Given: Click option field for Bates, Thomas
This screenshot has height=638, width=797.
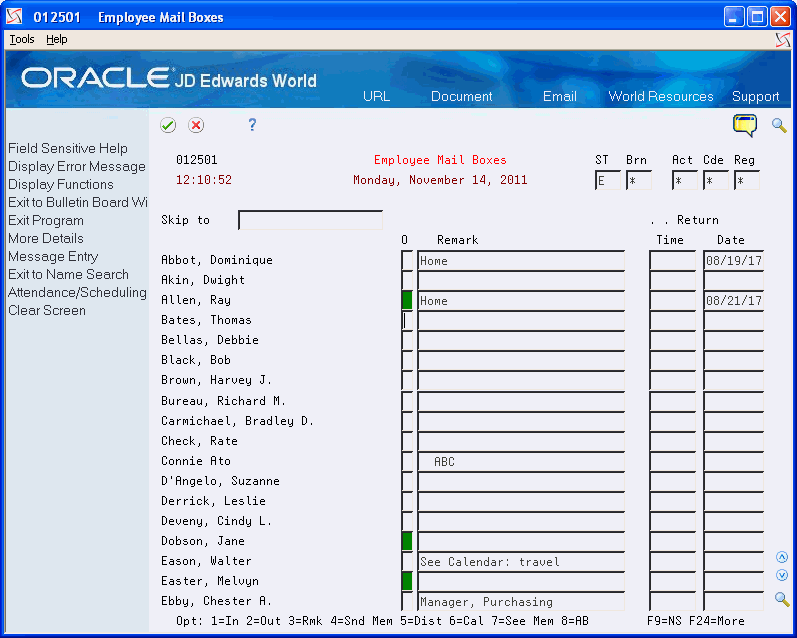Looking at the screenshot, I should pyautogui.click(x=407, y=320).
